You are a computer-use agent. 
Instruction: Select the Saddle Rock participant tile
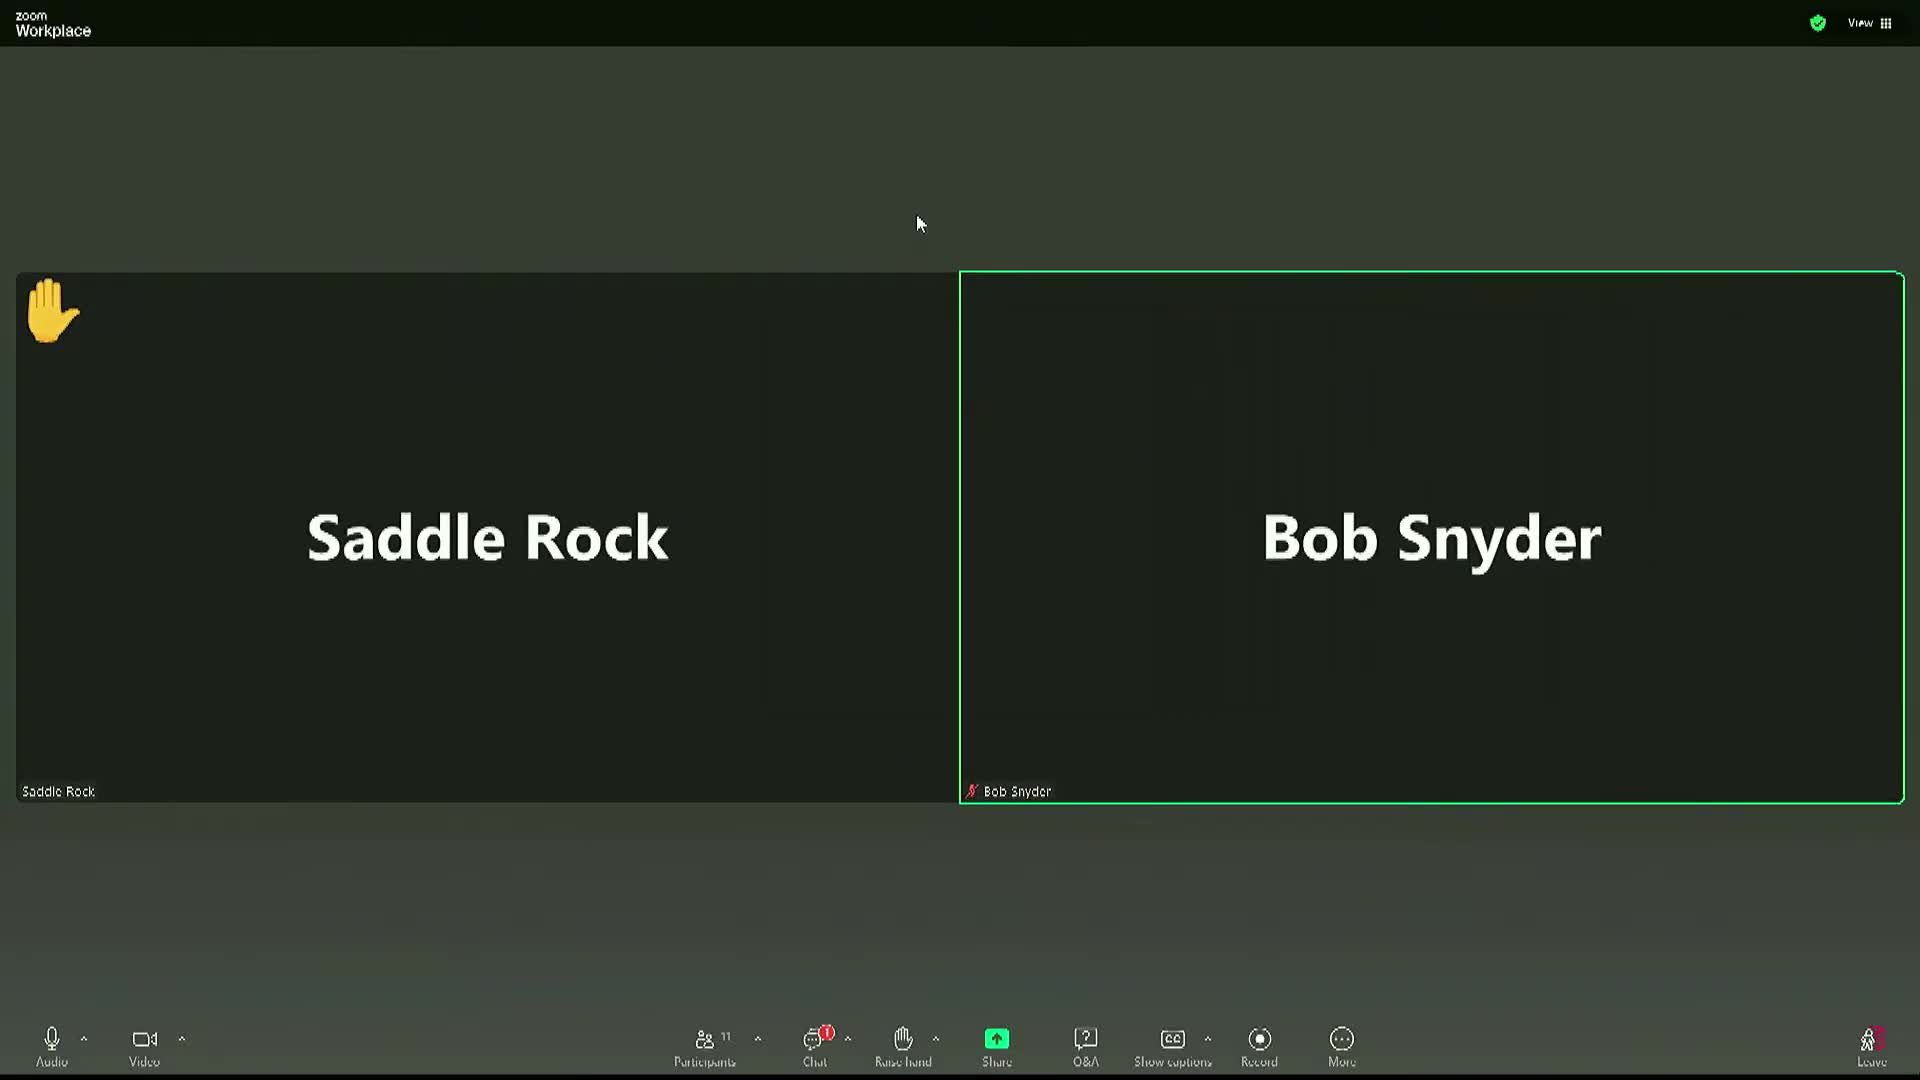pos(487,537)
